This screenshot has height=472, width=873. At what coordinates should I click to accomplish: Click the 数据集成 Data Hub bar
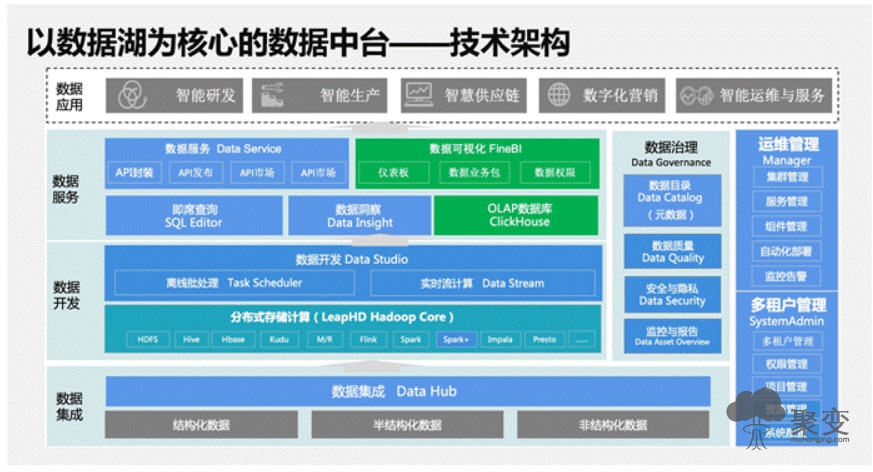tap(408, 391)
